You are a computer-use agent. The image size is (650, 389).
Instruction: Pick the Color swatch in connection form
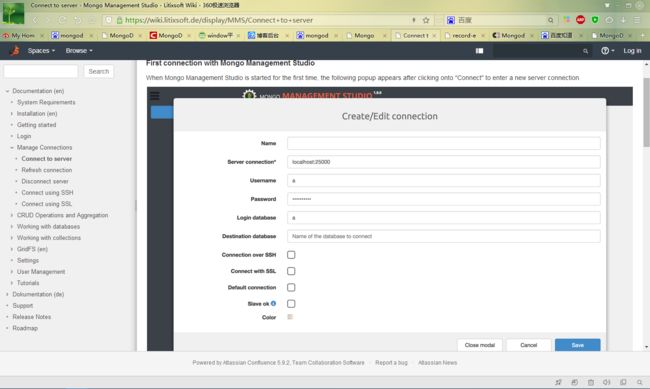pos(290,317)
